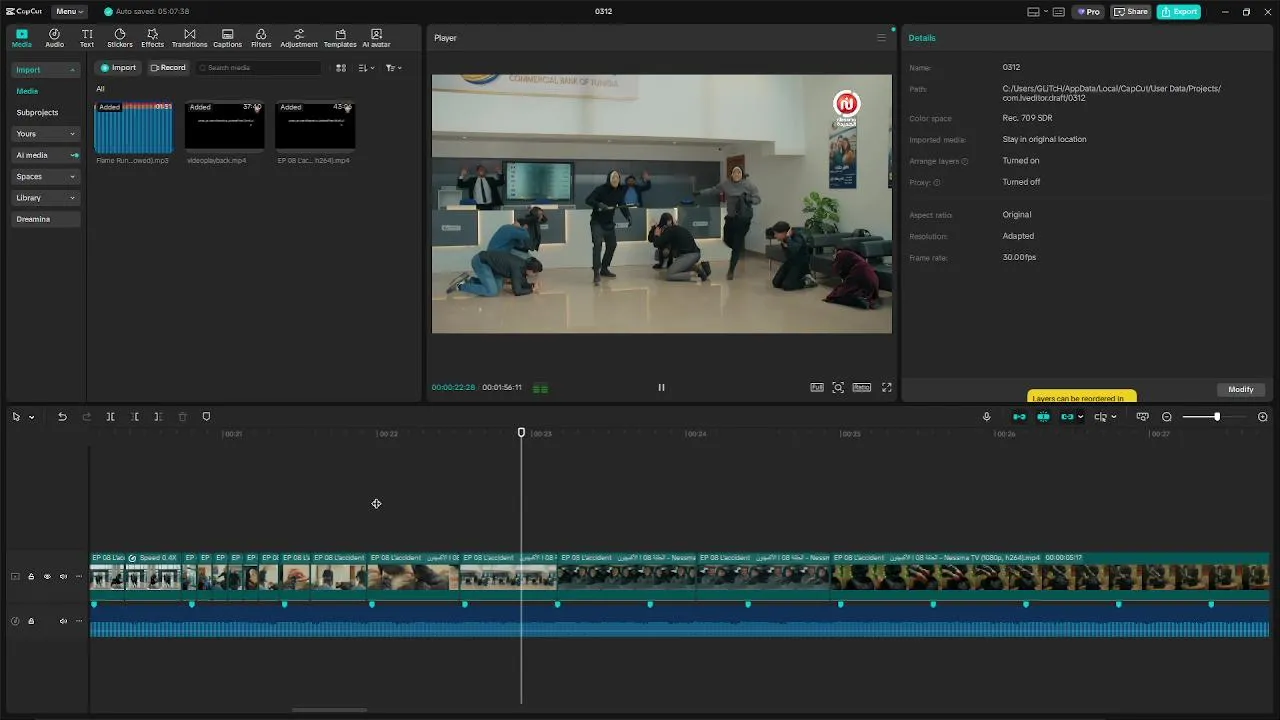
Task: Delete left of playhead
Action: (134, 417)
